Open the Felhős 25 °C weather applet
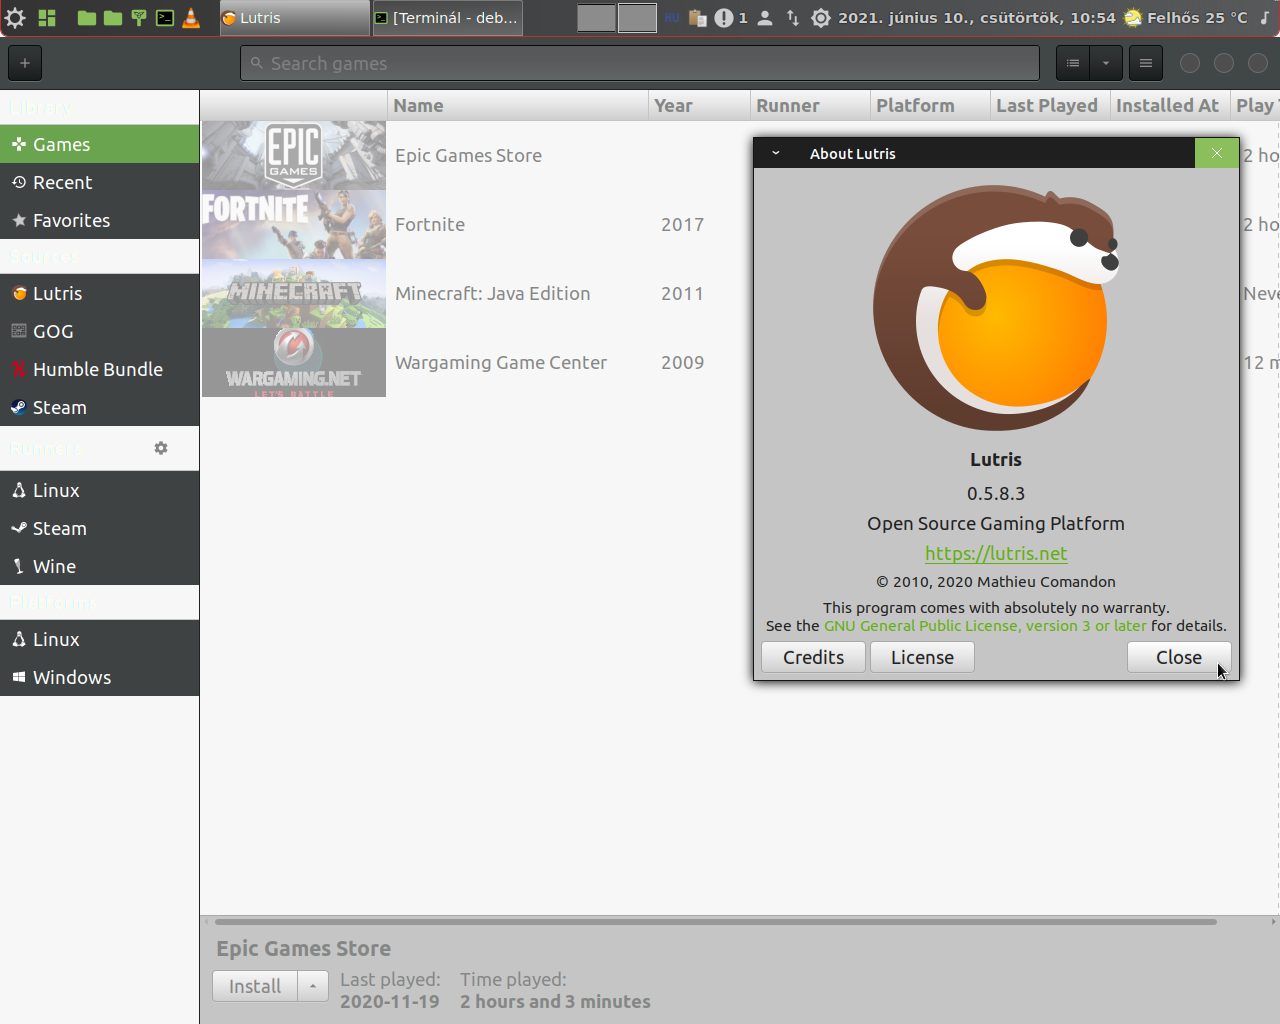 1186,18
